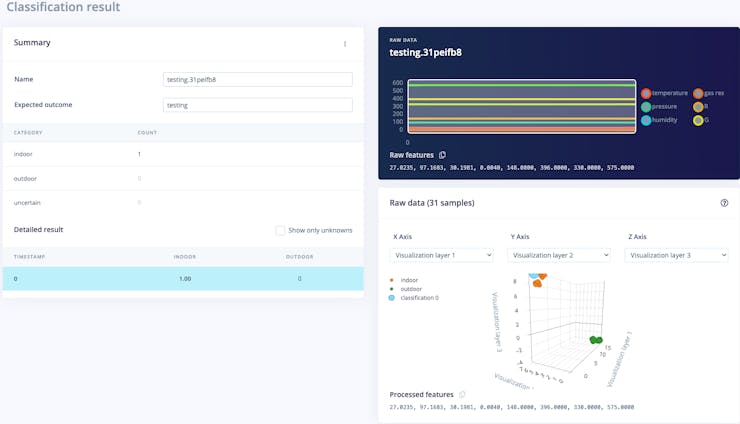Viewport: 740px width, 424px height.
Task: Click the Outdoor column header
Action: tap(299, 256)
